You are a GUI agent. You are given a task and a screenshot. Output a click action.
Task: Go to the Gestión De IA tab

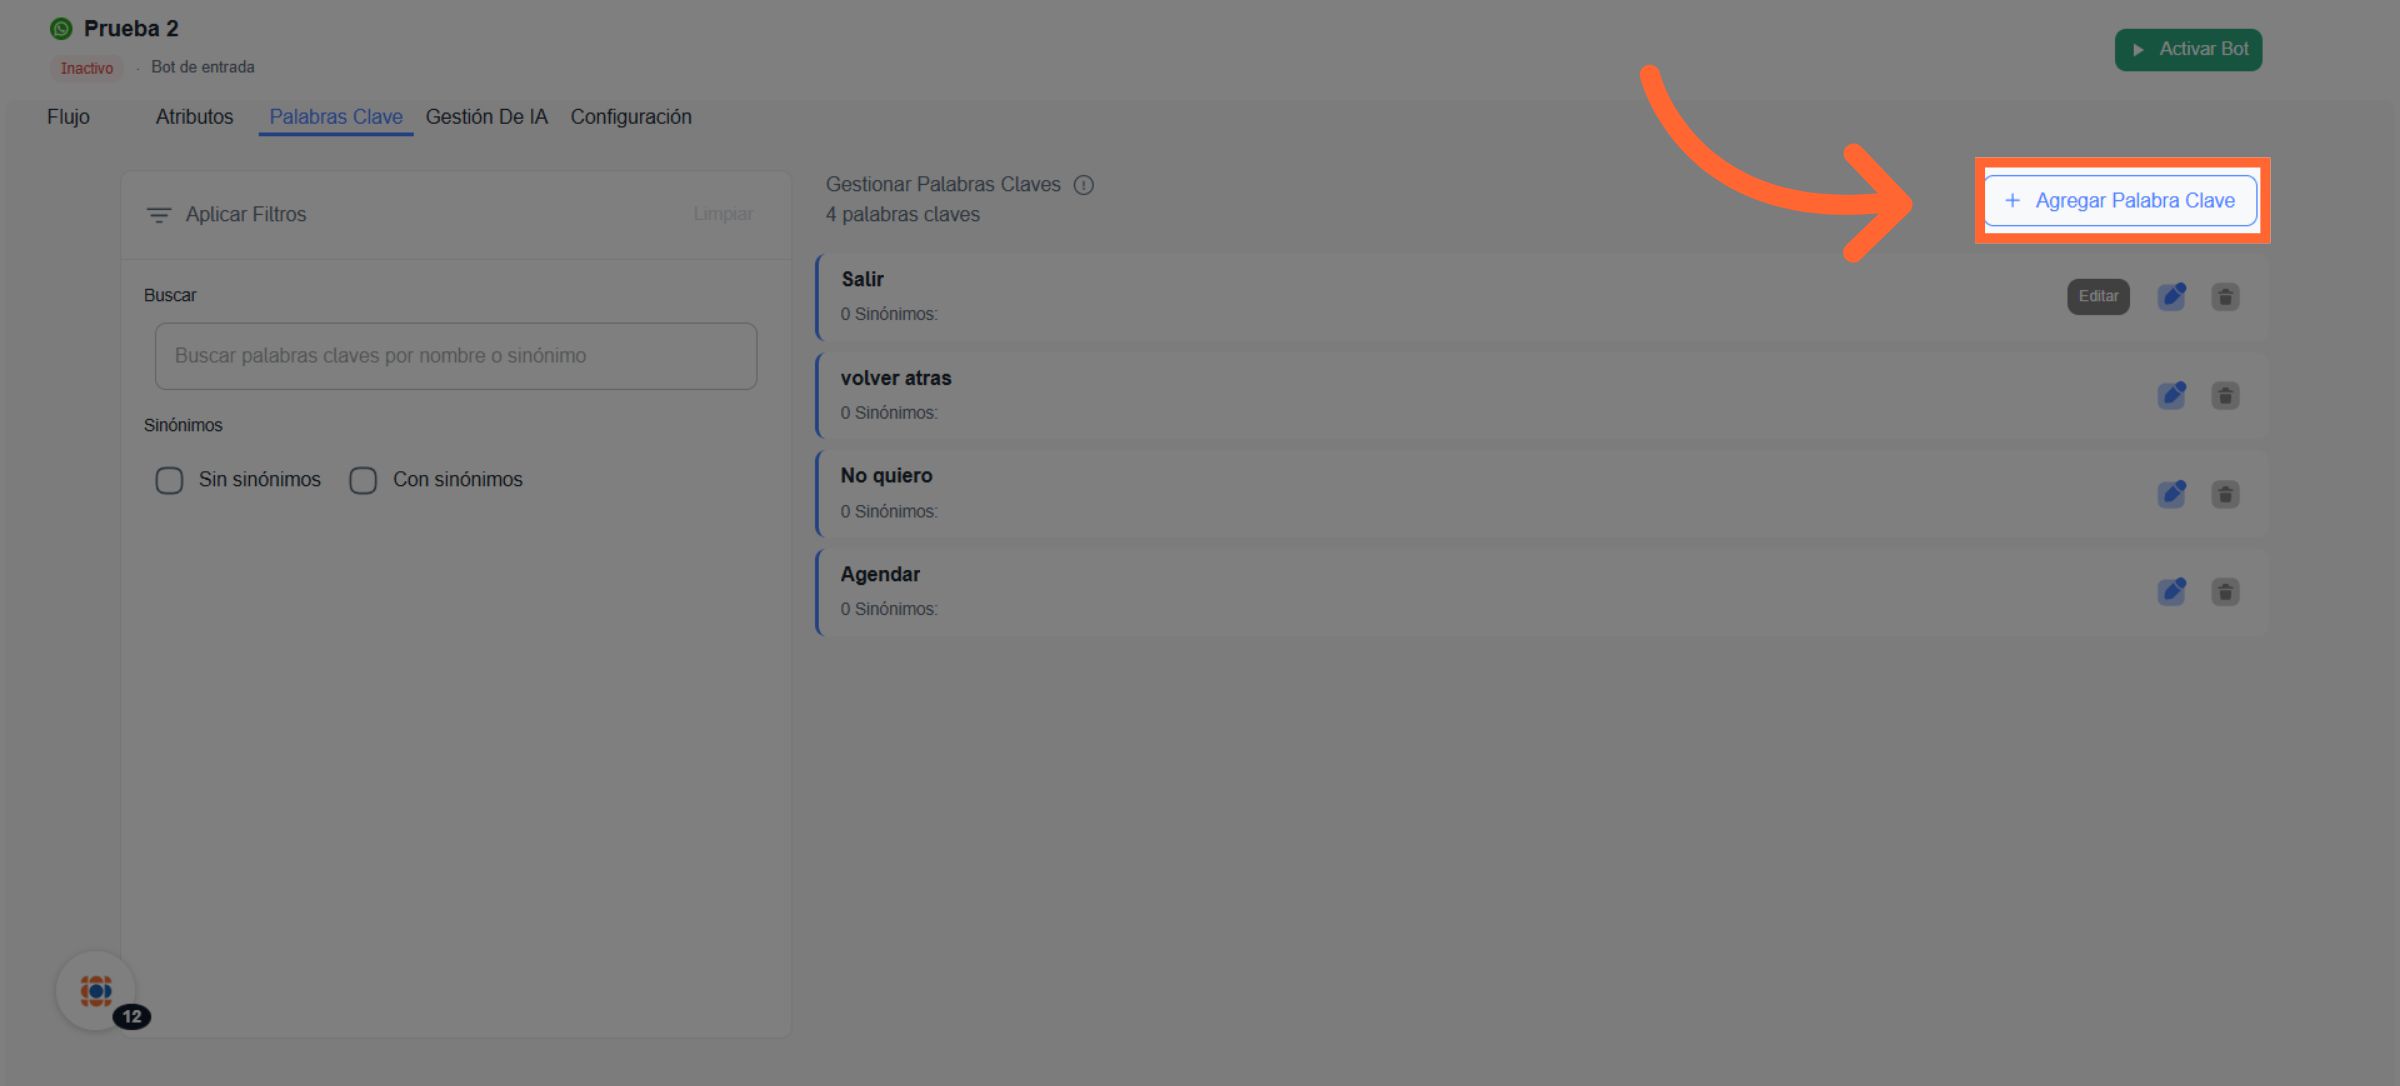486,117
